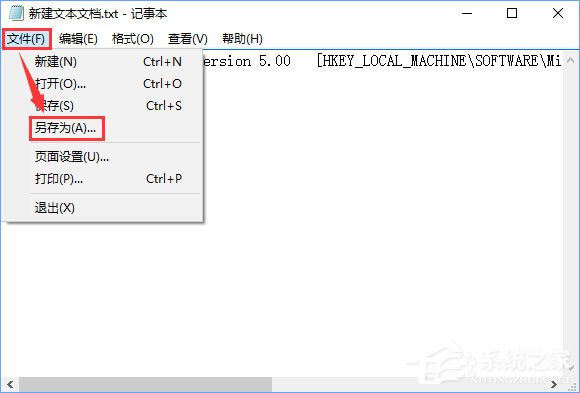Close the Notepad window
This screenshot has width=580, height=393.
point(557,14)
